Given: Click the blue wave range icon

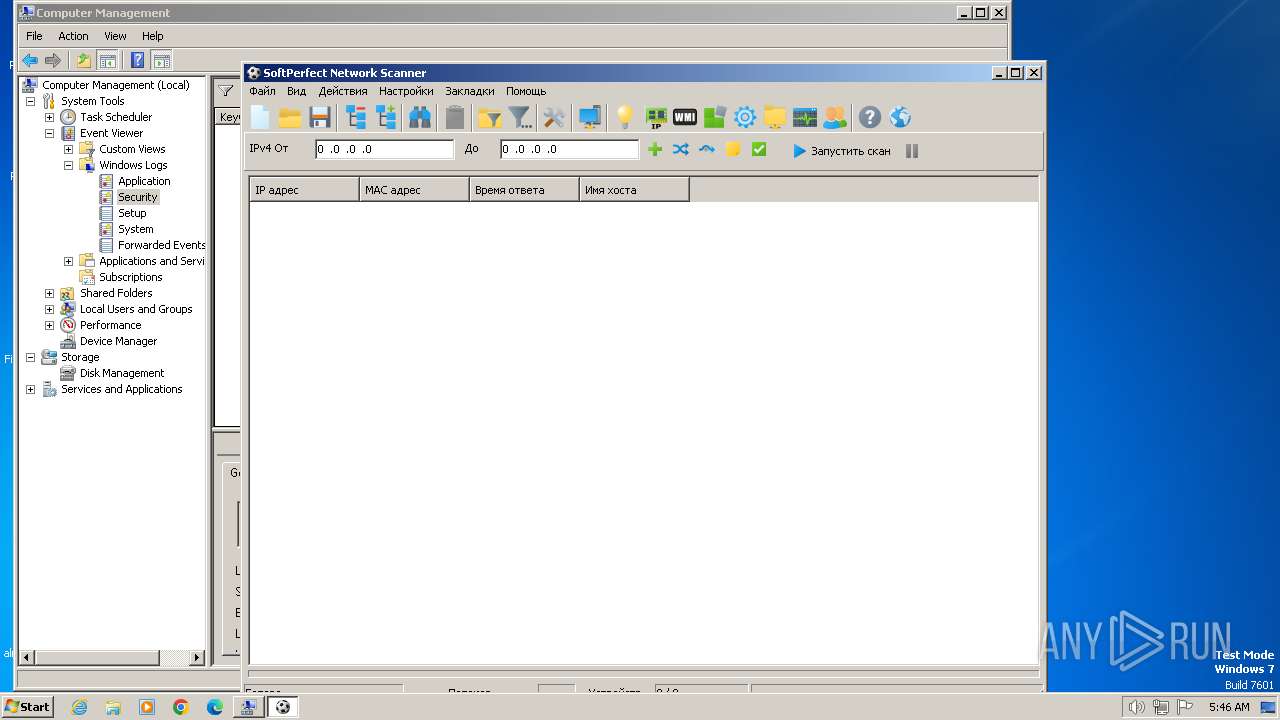Looking at the screenshot, I should click(707, 150).
